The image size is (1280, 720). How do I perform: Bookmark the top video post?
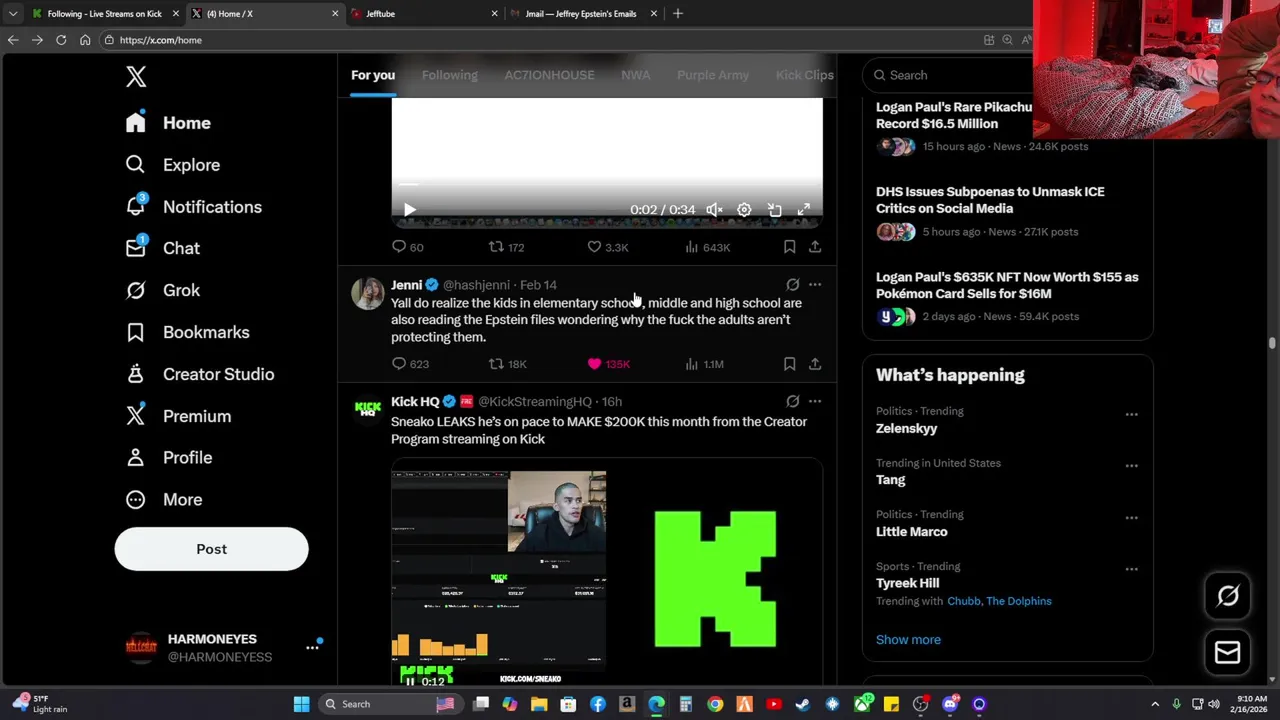point(789,247)
